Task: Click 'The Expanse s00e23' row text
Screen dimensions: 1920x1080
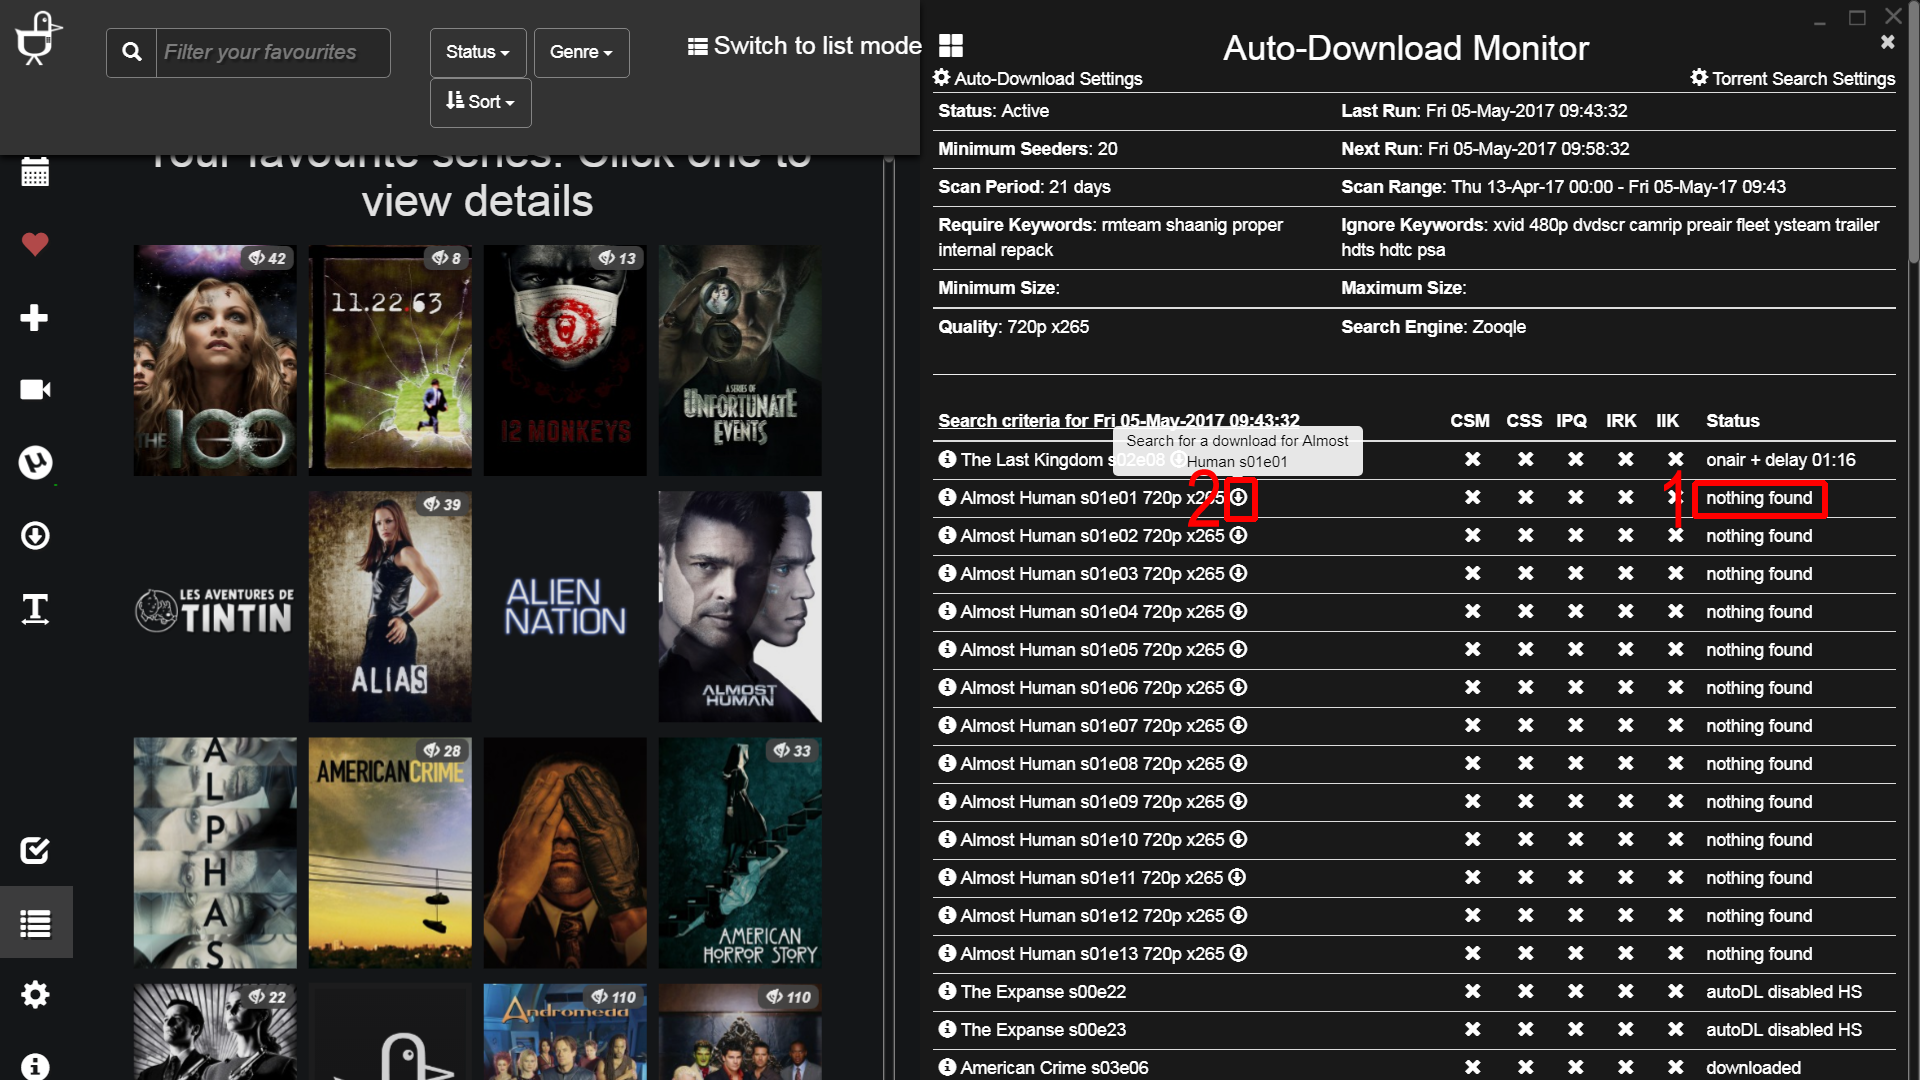Action: point(1043,1030)
